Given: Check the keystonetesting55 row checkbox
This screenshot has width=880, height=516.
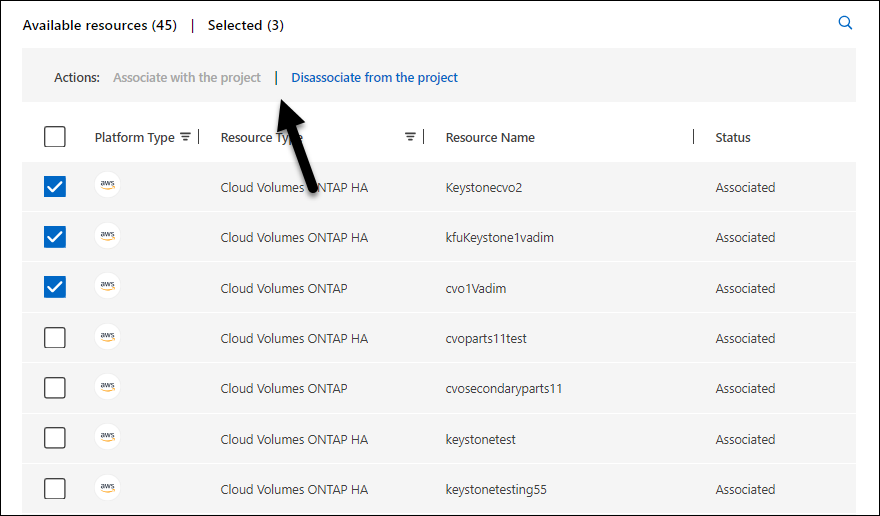Looking at the screenshot, I should (x=55, y=489).
